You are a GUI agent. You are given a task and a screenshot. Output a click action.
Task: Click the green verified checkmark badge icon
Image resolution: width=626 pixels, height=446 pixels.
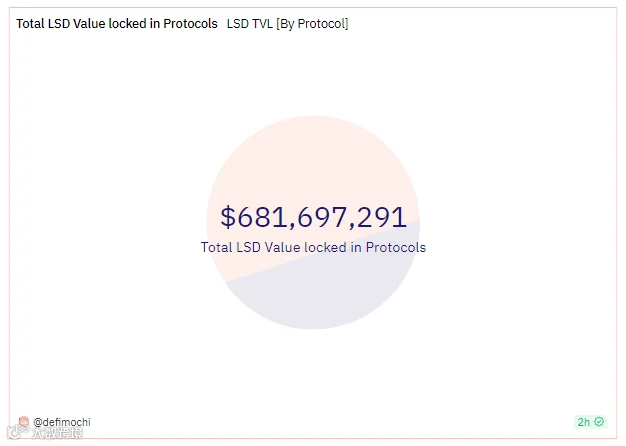click(599, 422)
